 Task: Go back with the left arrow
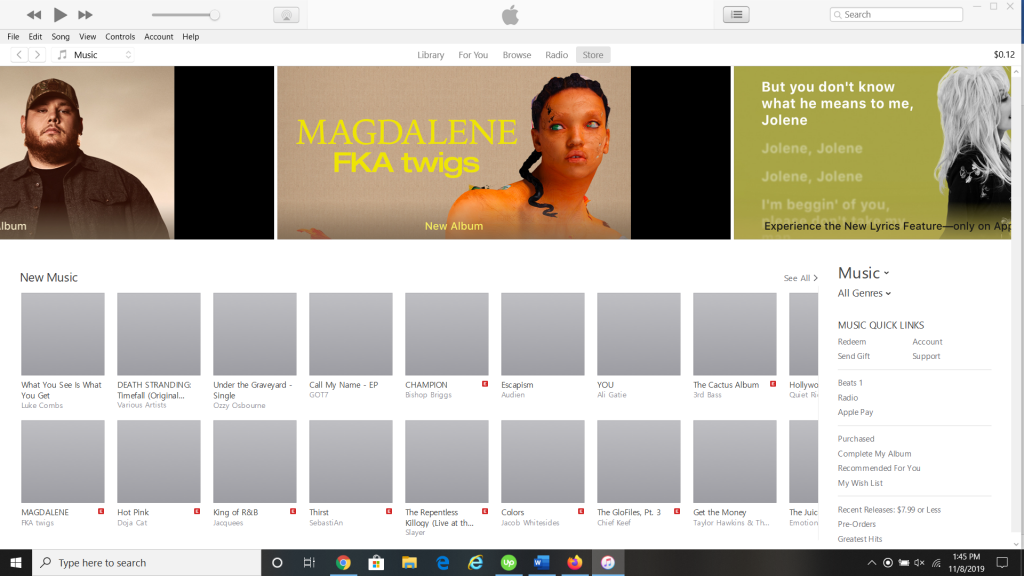[x=20, y=55]
